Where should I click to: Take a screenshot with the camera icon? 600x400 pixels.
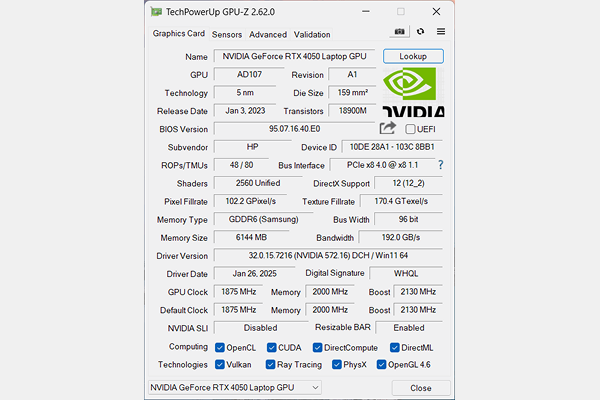pos(399,31)
